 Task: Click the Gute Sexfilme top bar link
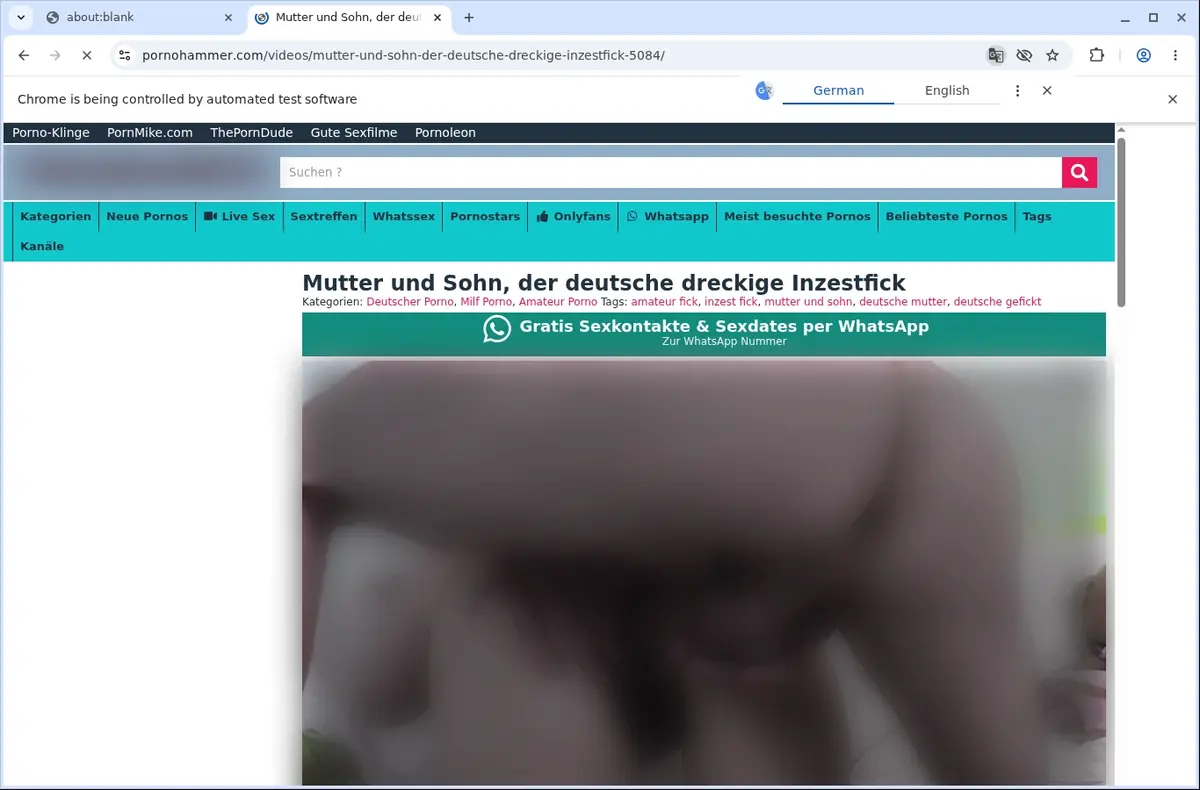coord(354,133)
